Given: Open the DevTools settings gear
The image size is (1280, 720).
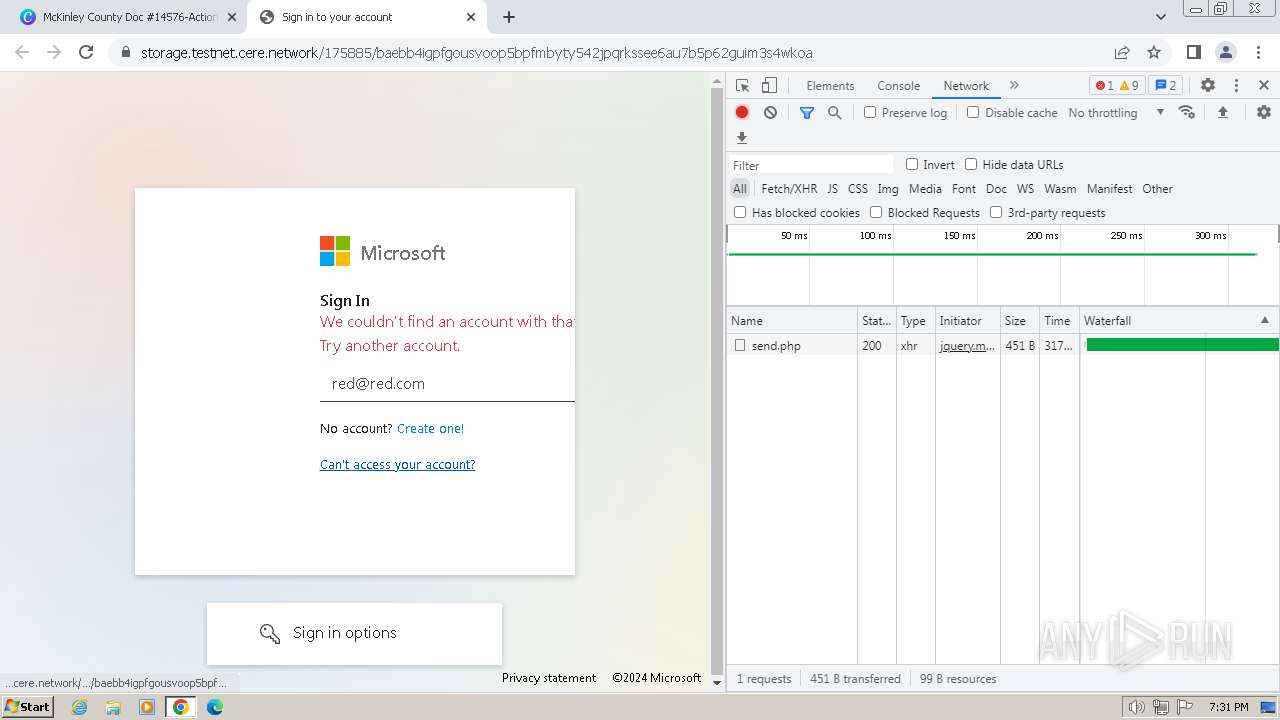Looking at the screenshot, I should [1208, 86].
